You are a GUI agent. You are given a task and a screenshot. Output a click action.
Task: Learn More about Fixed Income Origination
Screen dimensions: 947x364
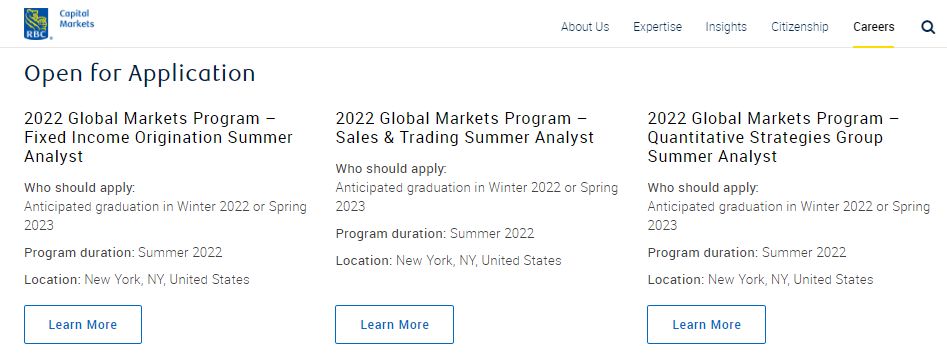tap(83, 324)
